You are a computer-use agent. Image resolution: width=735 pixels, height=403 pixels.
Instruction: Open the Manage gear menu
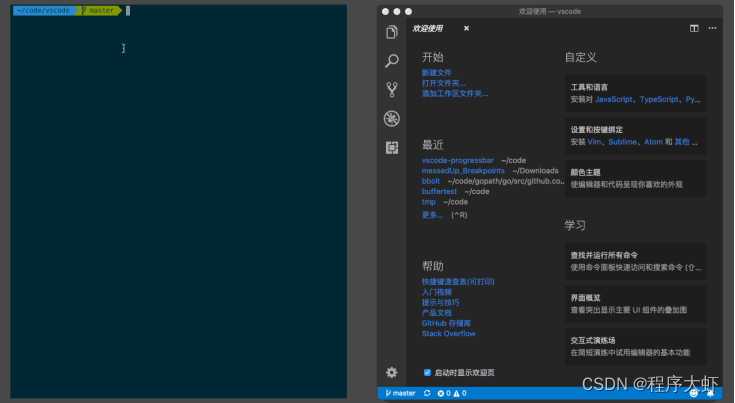(x=391, y=373)
